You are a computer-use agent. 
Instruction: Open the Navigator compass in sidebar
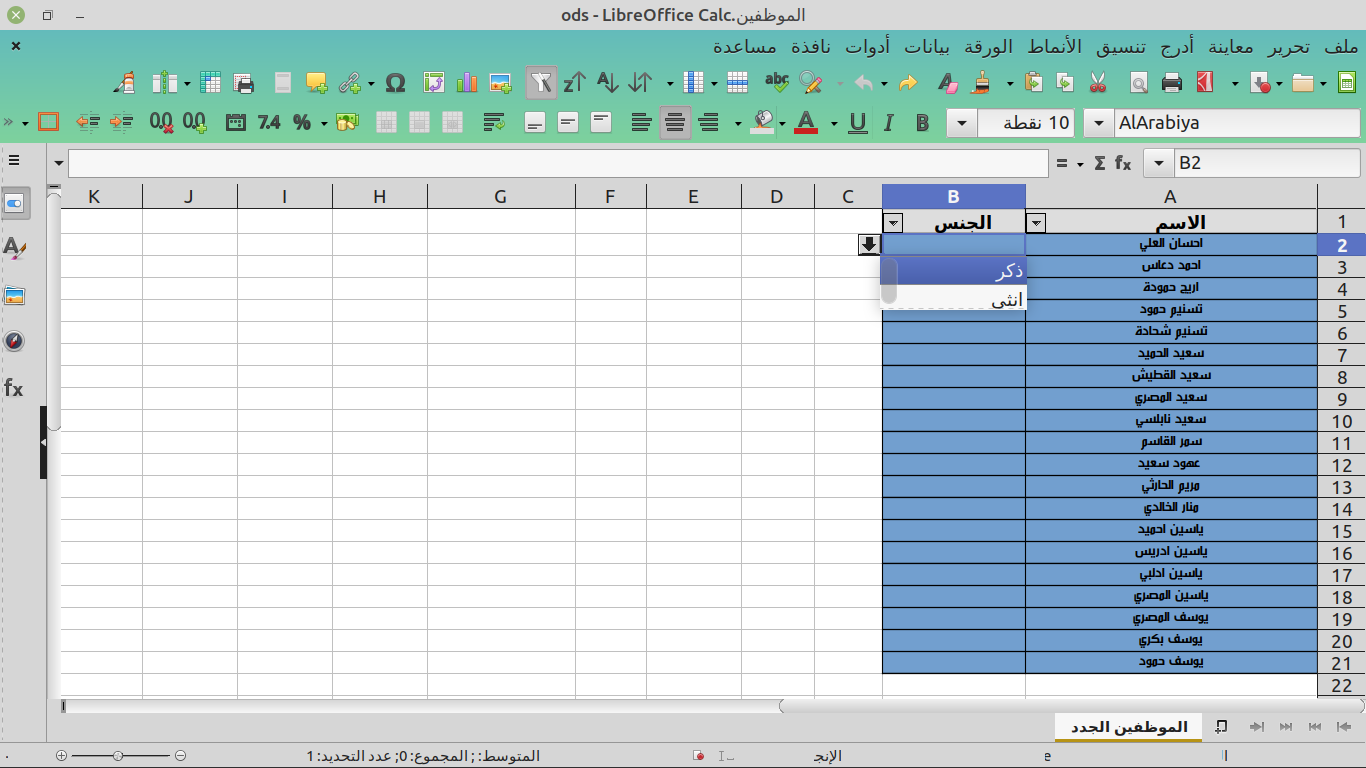click(14, 341)
